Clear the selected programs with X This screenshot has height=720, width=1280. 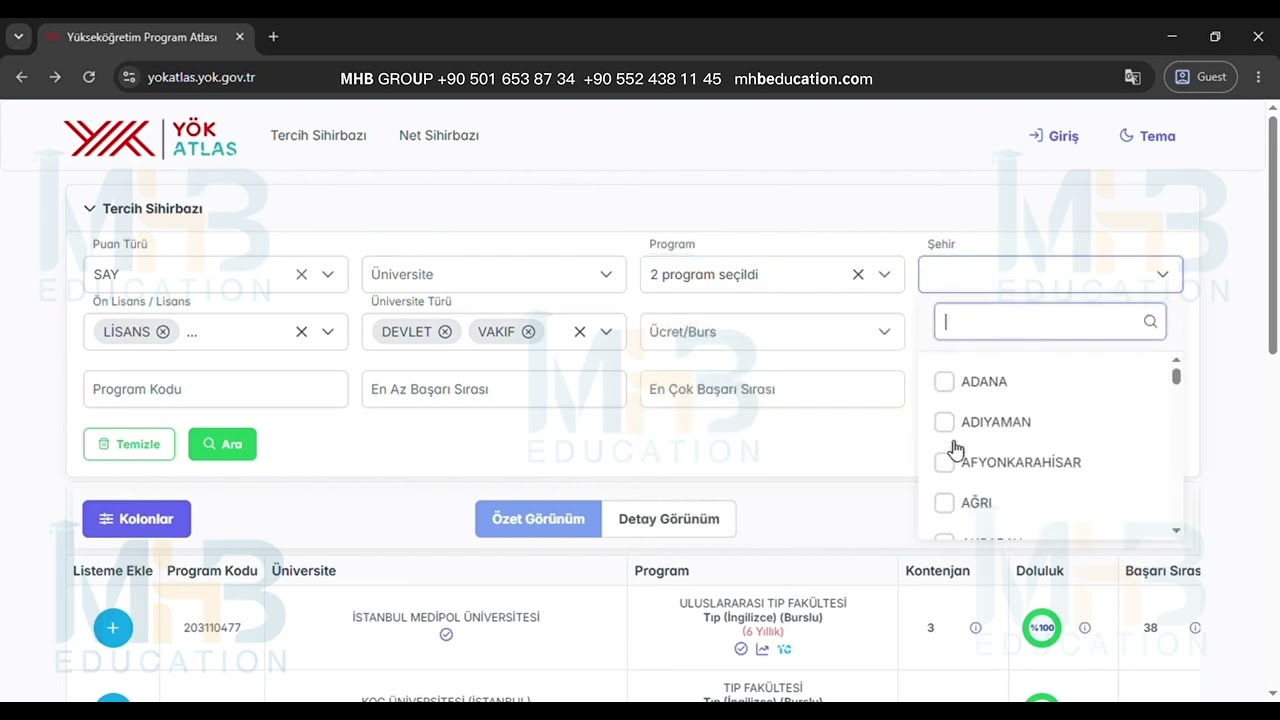(858, 274)
